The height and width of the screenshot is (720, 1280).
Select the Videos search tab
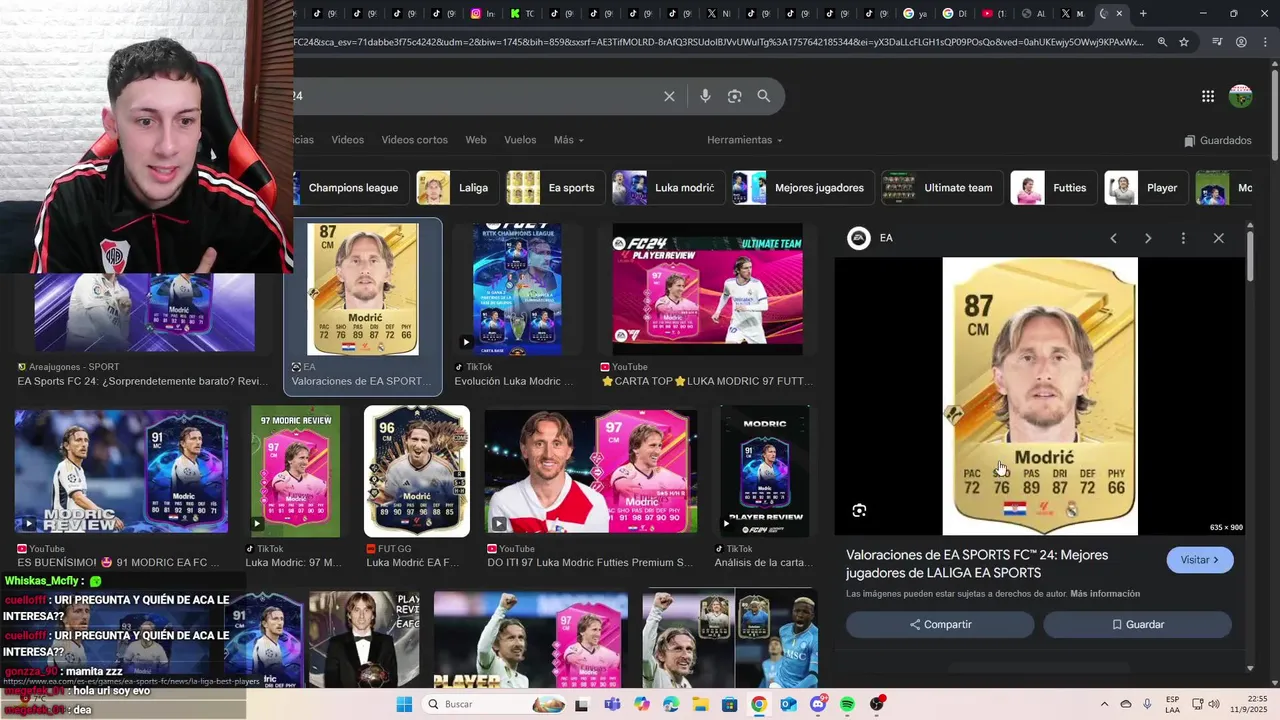348,140
